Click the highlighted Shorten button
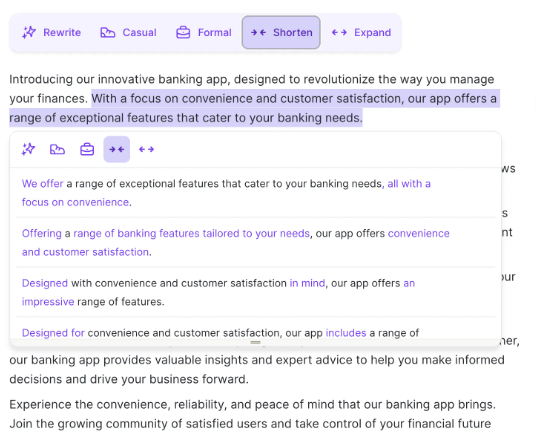Screen dimensions: 536x436 [281, 32]
